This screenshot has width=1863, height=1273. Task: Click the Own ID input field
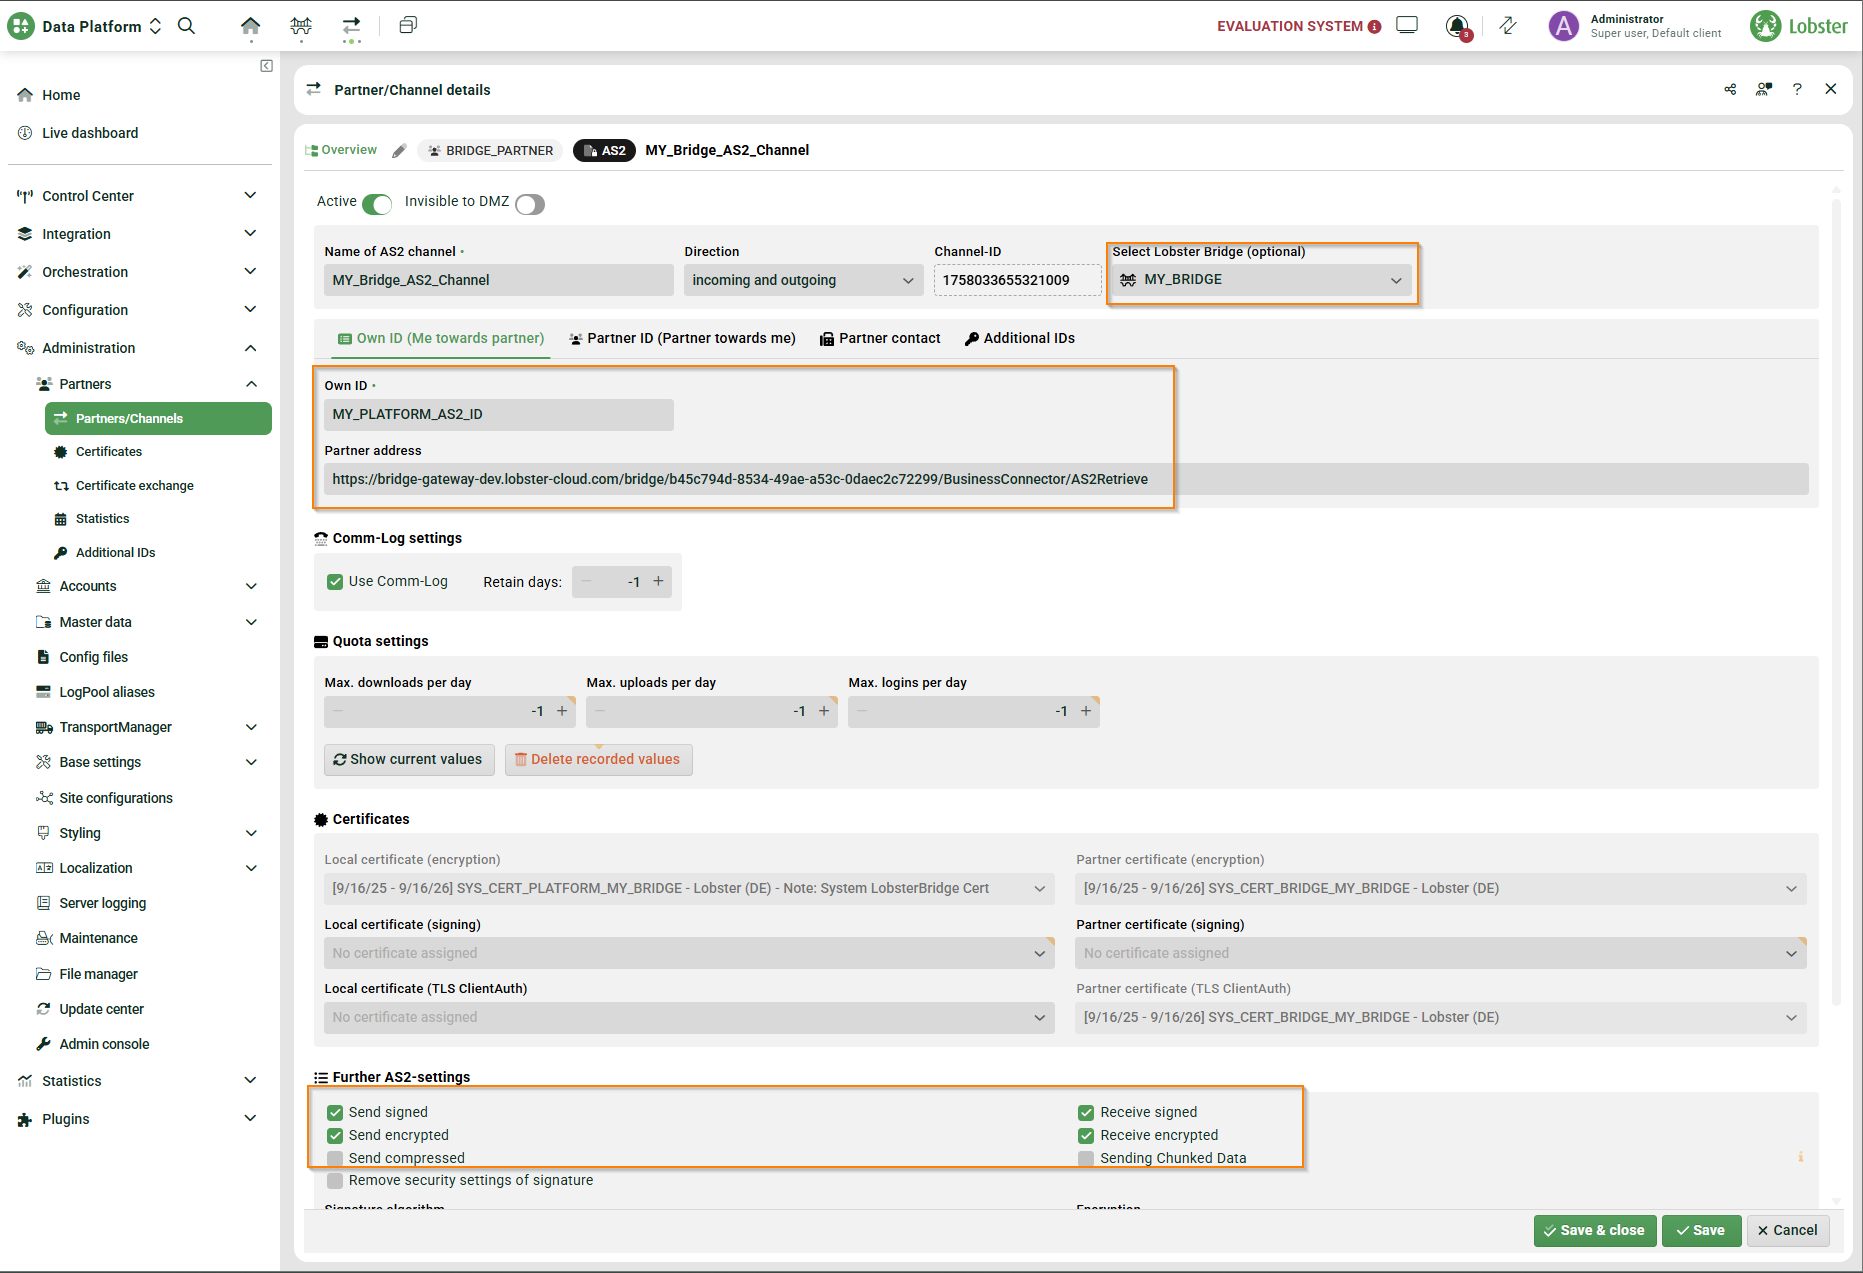(x=498, y=415)
